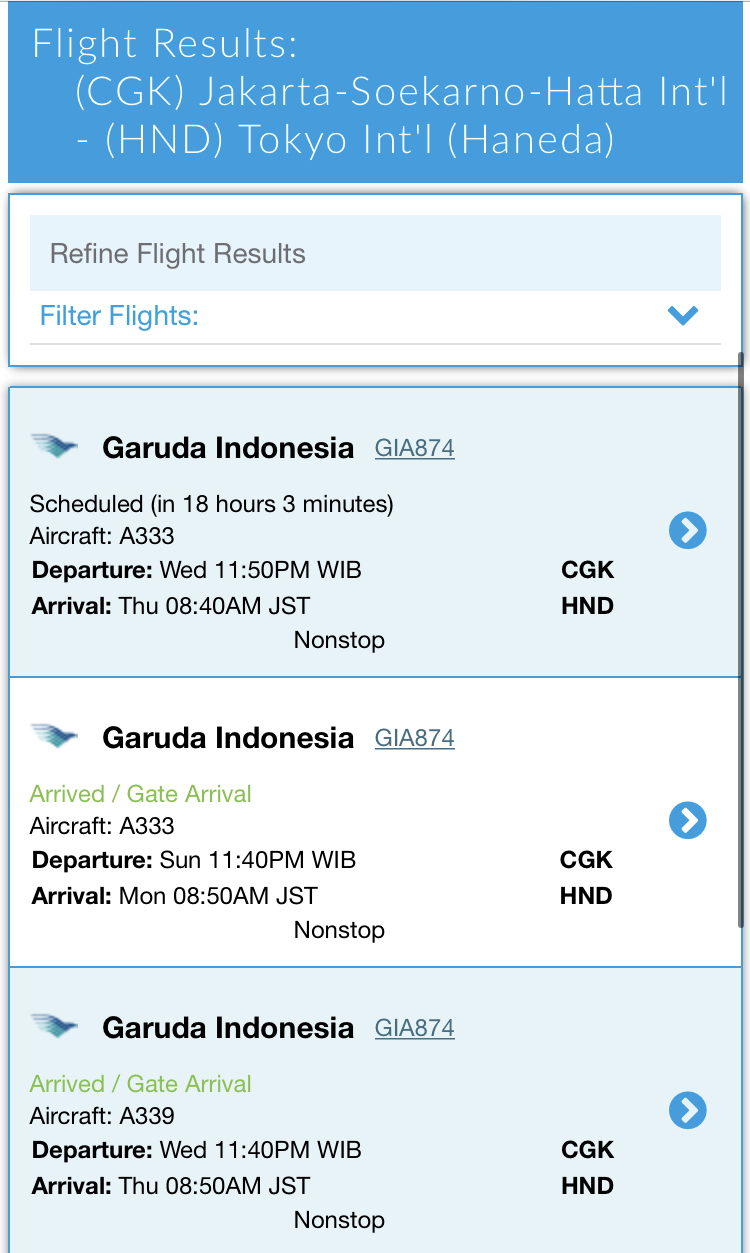The height and width of the screenshot is (1253, 750).
Task: Open GIA874 link on the A339 flight
Action: [x=414, y=1028]
